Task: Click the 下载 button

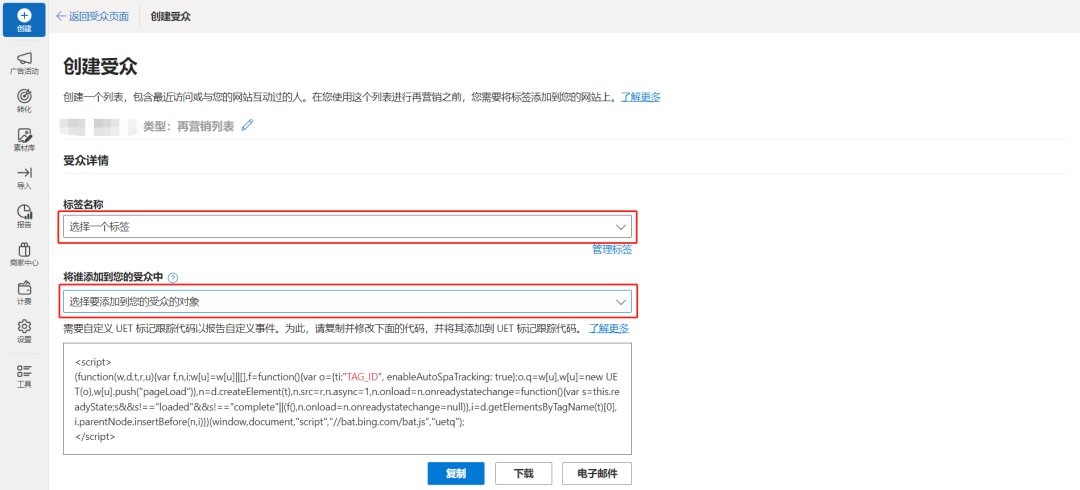Action: pyautogui.click(x=523, y=473)
